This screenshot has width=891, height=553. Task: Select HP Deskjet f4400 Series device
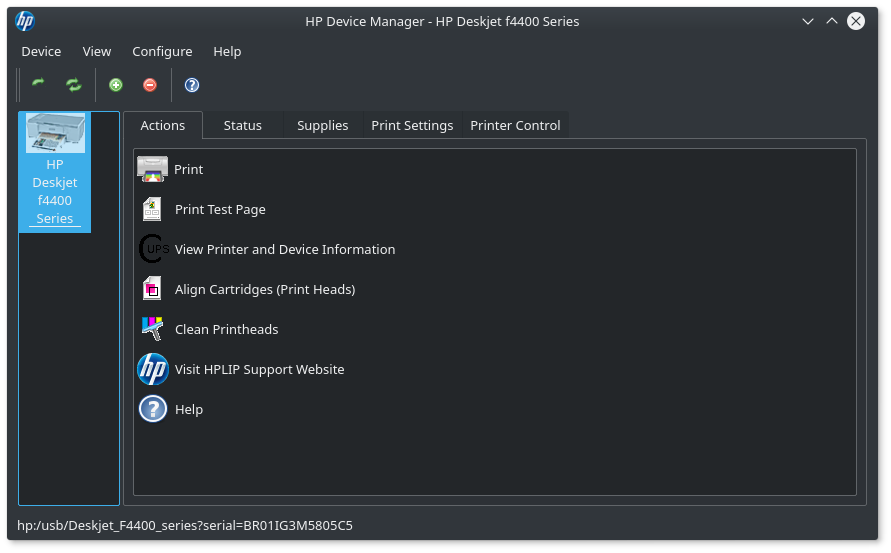tap(55, 171)
